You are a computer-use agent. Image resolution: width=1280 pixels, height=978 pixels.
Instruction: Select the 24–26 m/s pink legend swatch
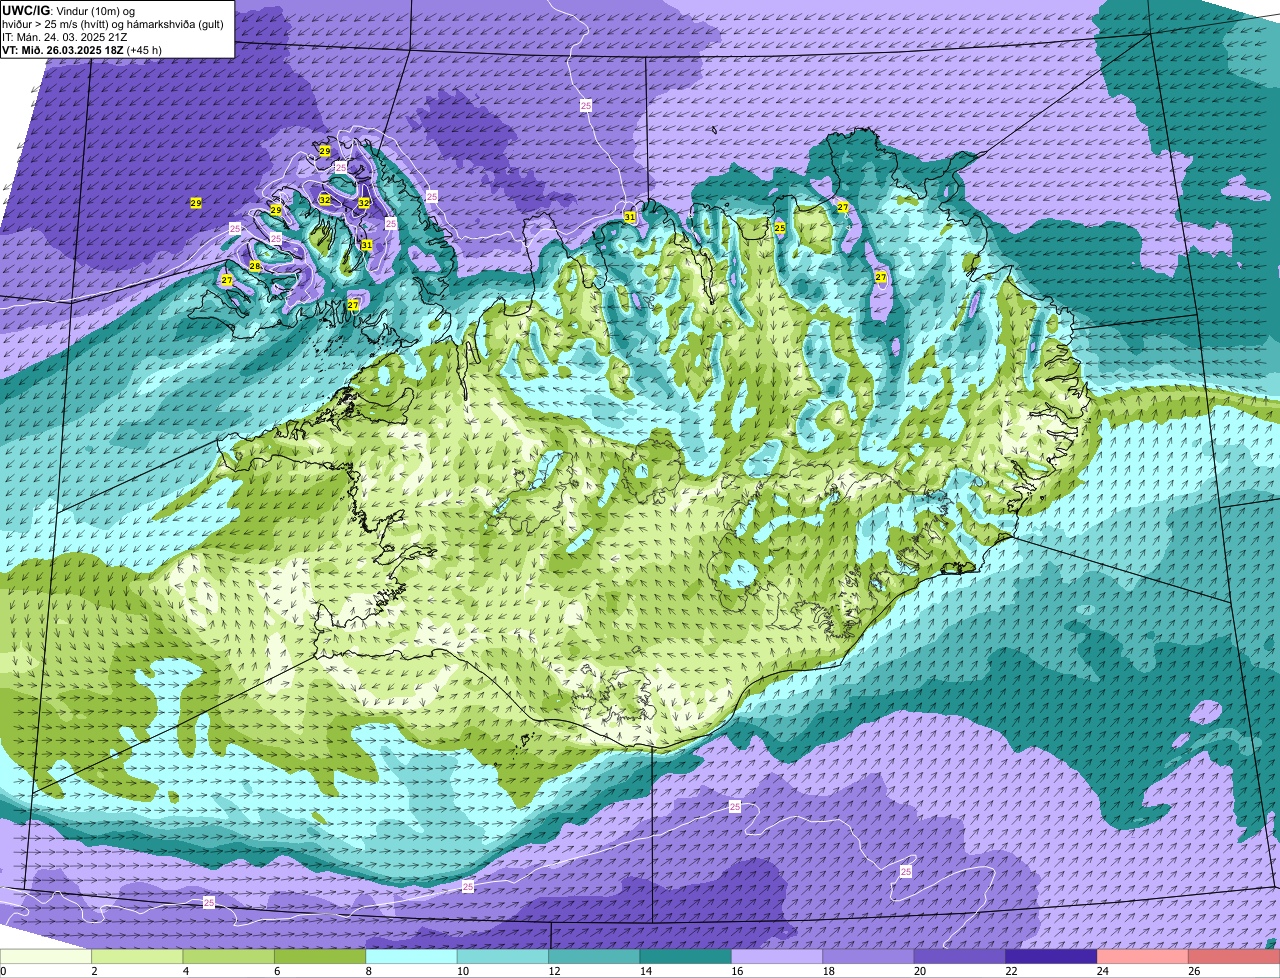1143,957
